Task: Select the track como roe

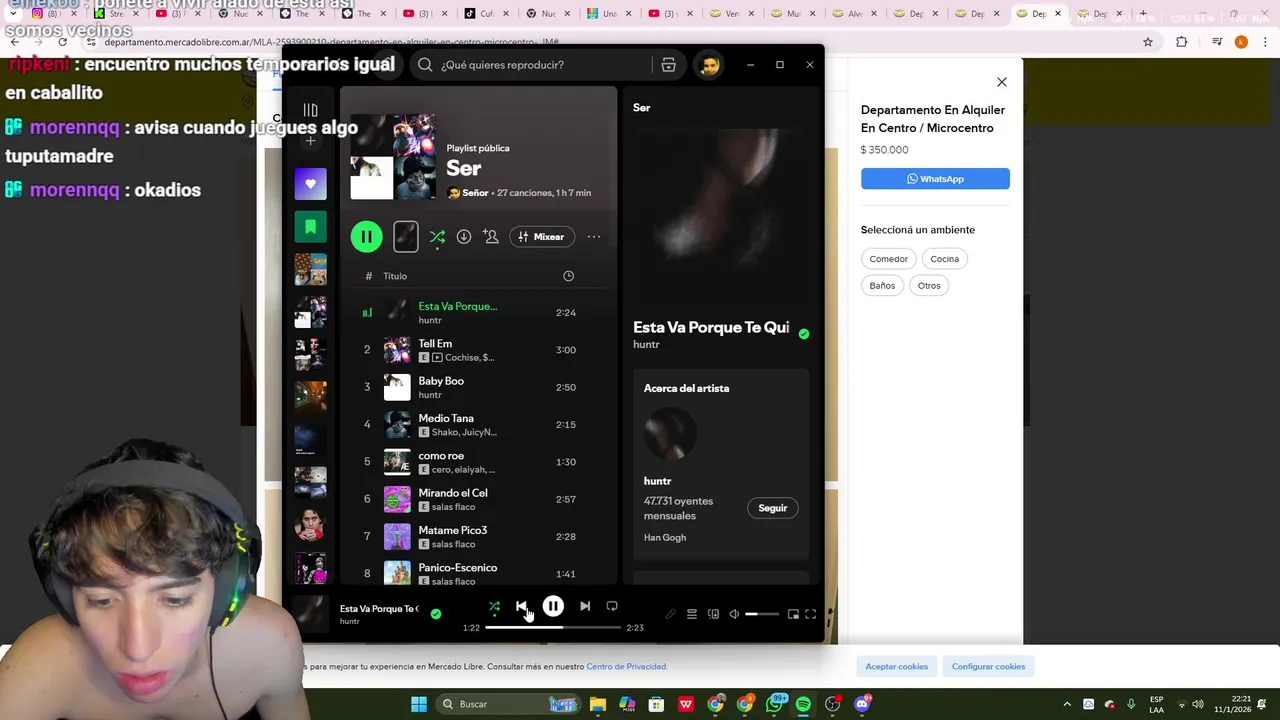Action: (480, 462)
